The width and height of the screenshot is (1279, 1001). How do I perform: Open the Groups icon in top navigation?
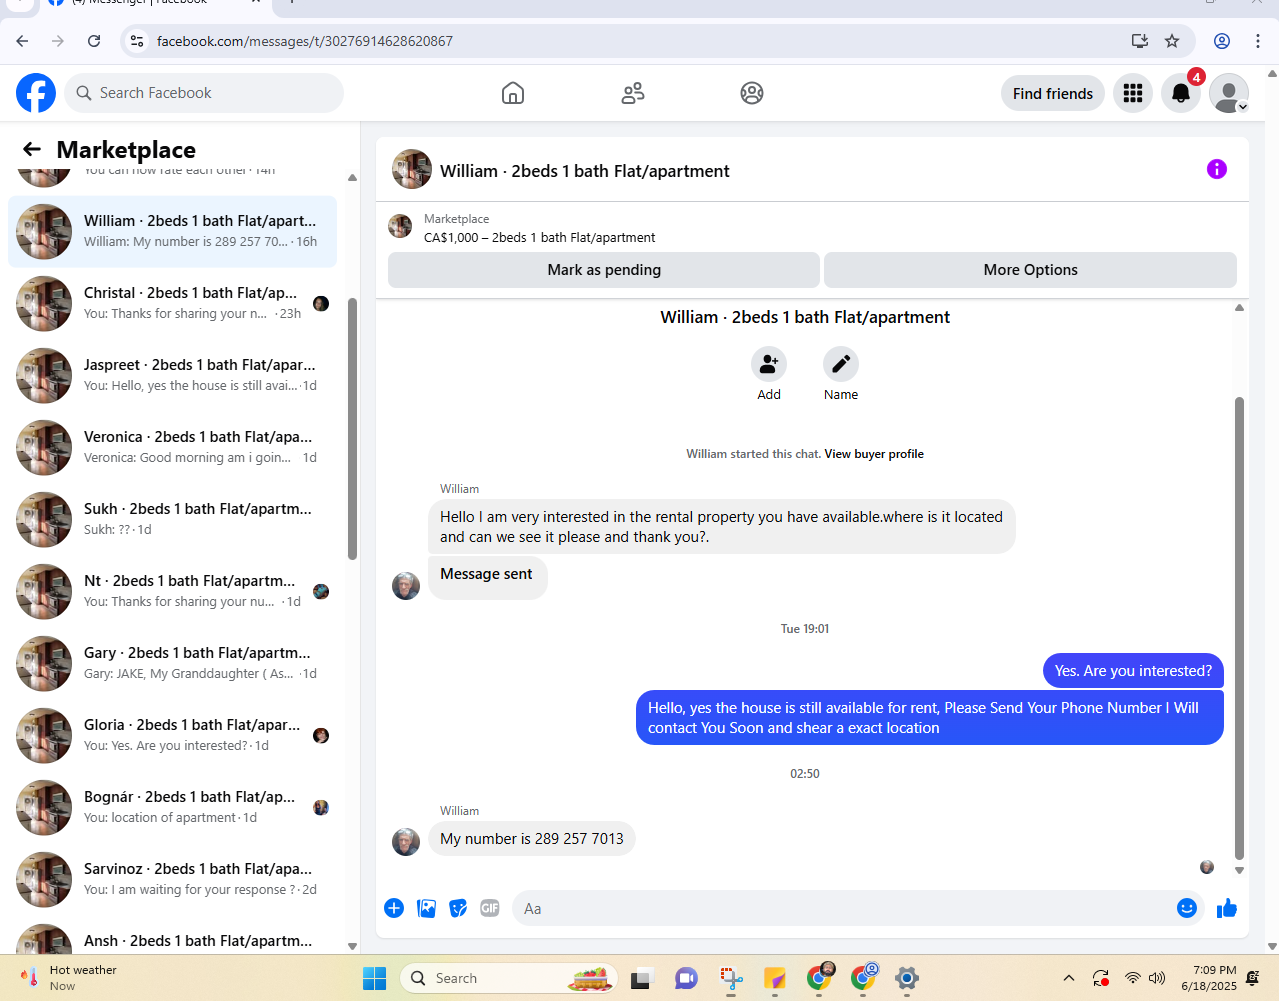(752, 93)
